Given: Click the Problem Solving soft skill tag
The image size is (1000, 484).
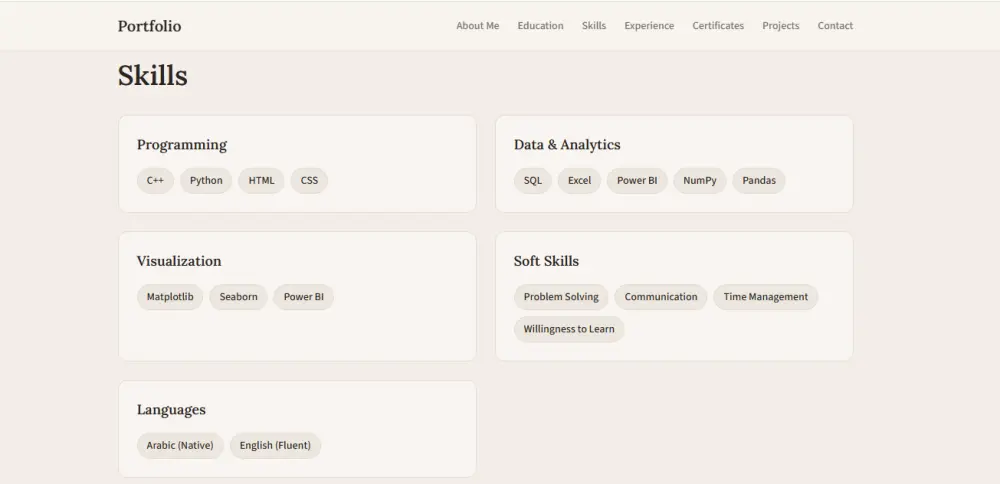Looking at the screenshot, I should click(561, 297).
